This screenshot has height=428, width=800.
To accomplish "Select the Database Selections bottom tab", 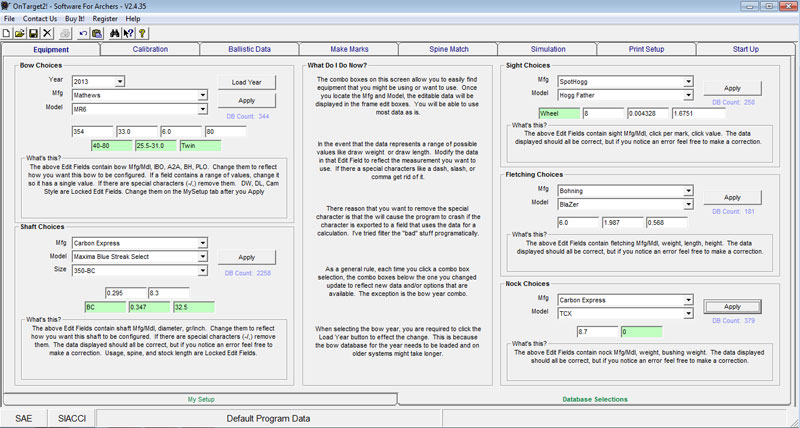I will click(x=595, y=399).
